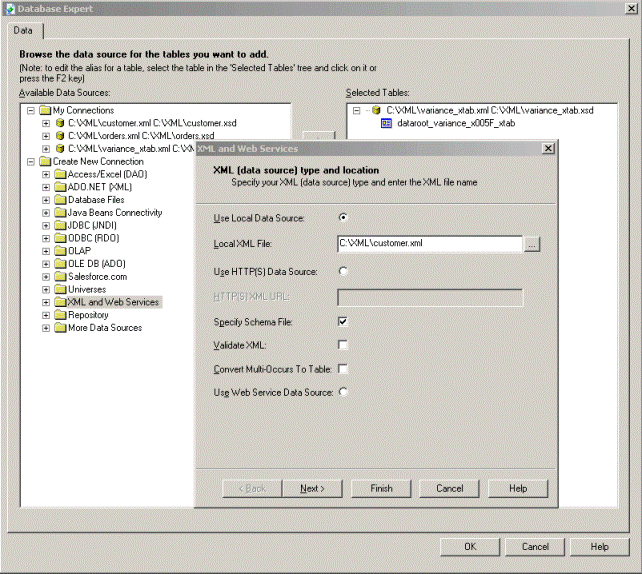Select dataroot_variance_x005F_xtab table label
This screenshot has width=642, height=574.
456,123
